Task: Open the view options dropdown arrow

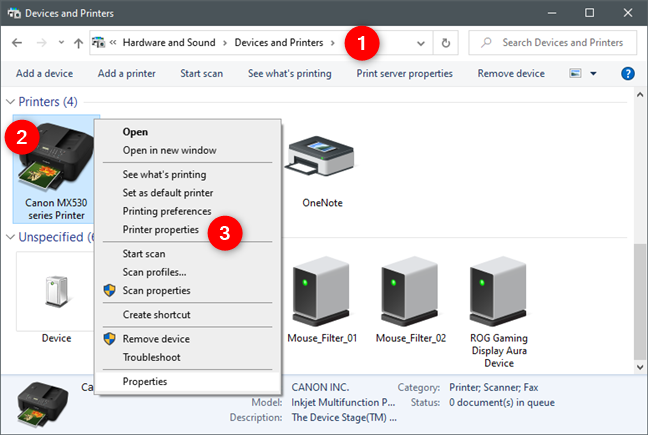Action: click(x=593, y=74)
